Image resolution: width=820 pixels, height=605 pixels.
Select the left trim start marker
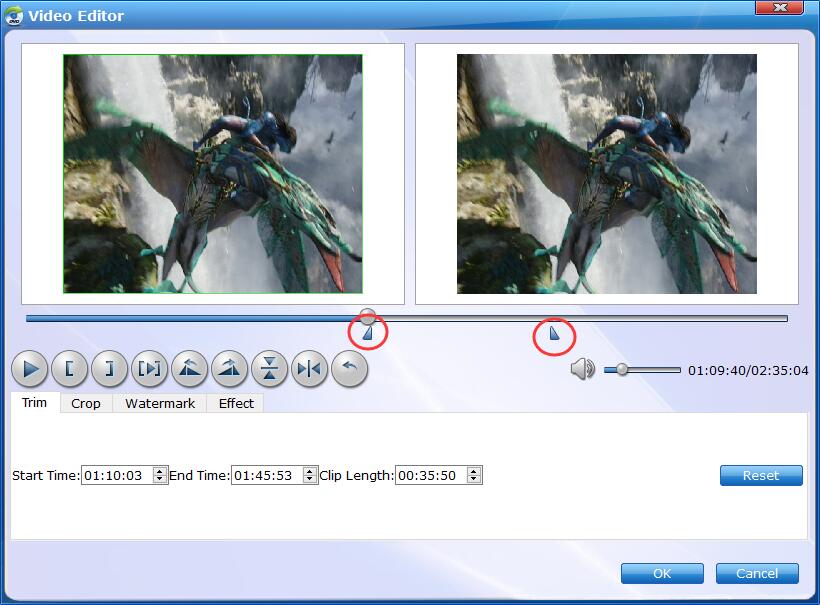[x=368, y=333]
